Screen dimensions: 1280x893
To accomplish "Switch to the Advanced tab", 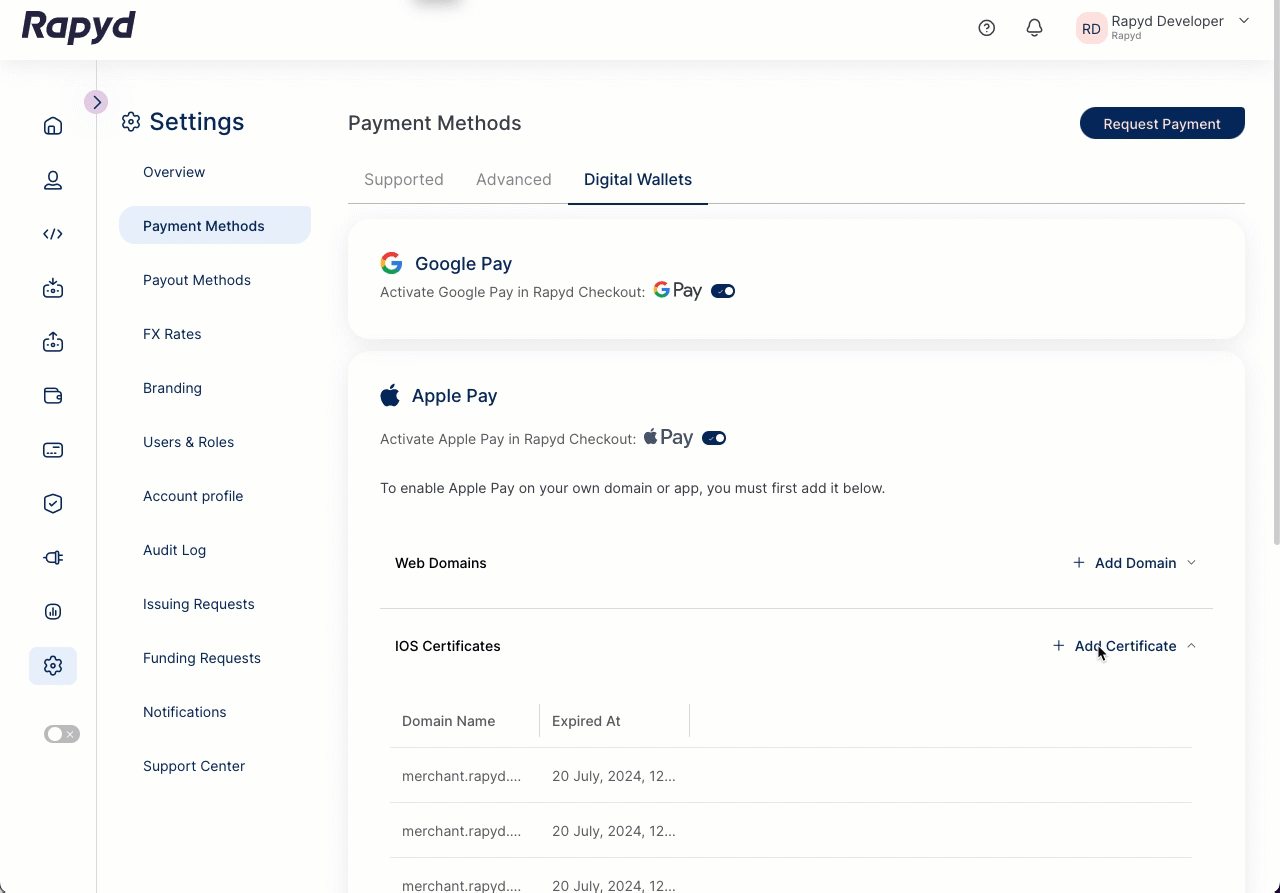I will pos(514,180).
